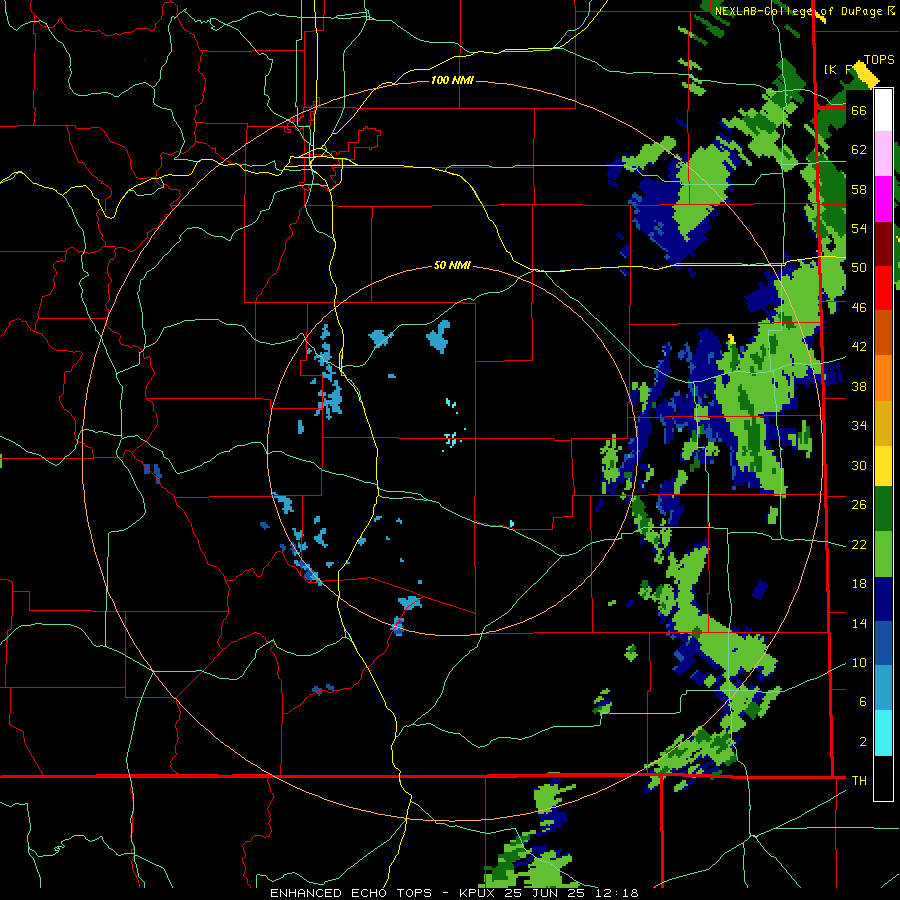Click the 58 value on the legend
The width and height of the screenshot is (900, 900).
(x=859, y=189)
